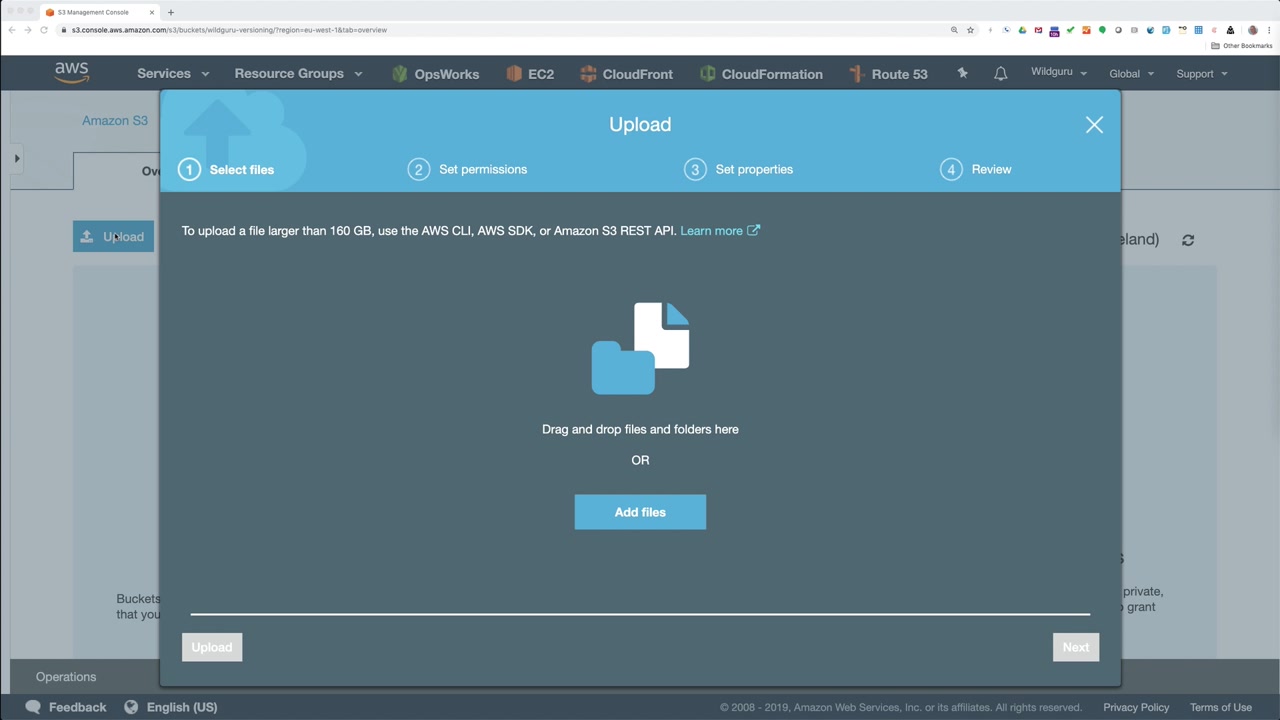Expand the left sidebar arrow

tap(17, 158)
